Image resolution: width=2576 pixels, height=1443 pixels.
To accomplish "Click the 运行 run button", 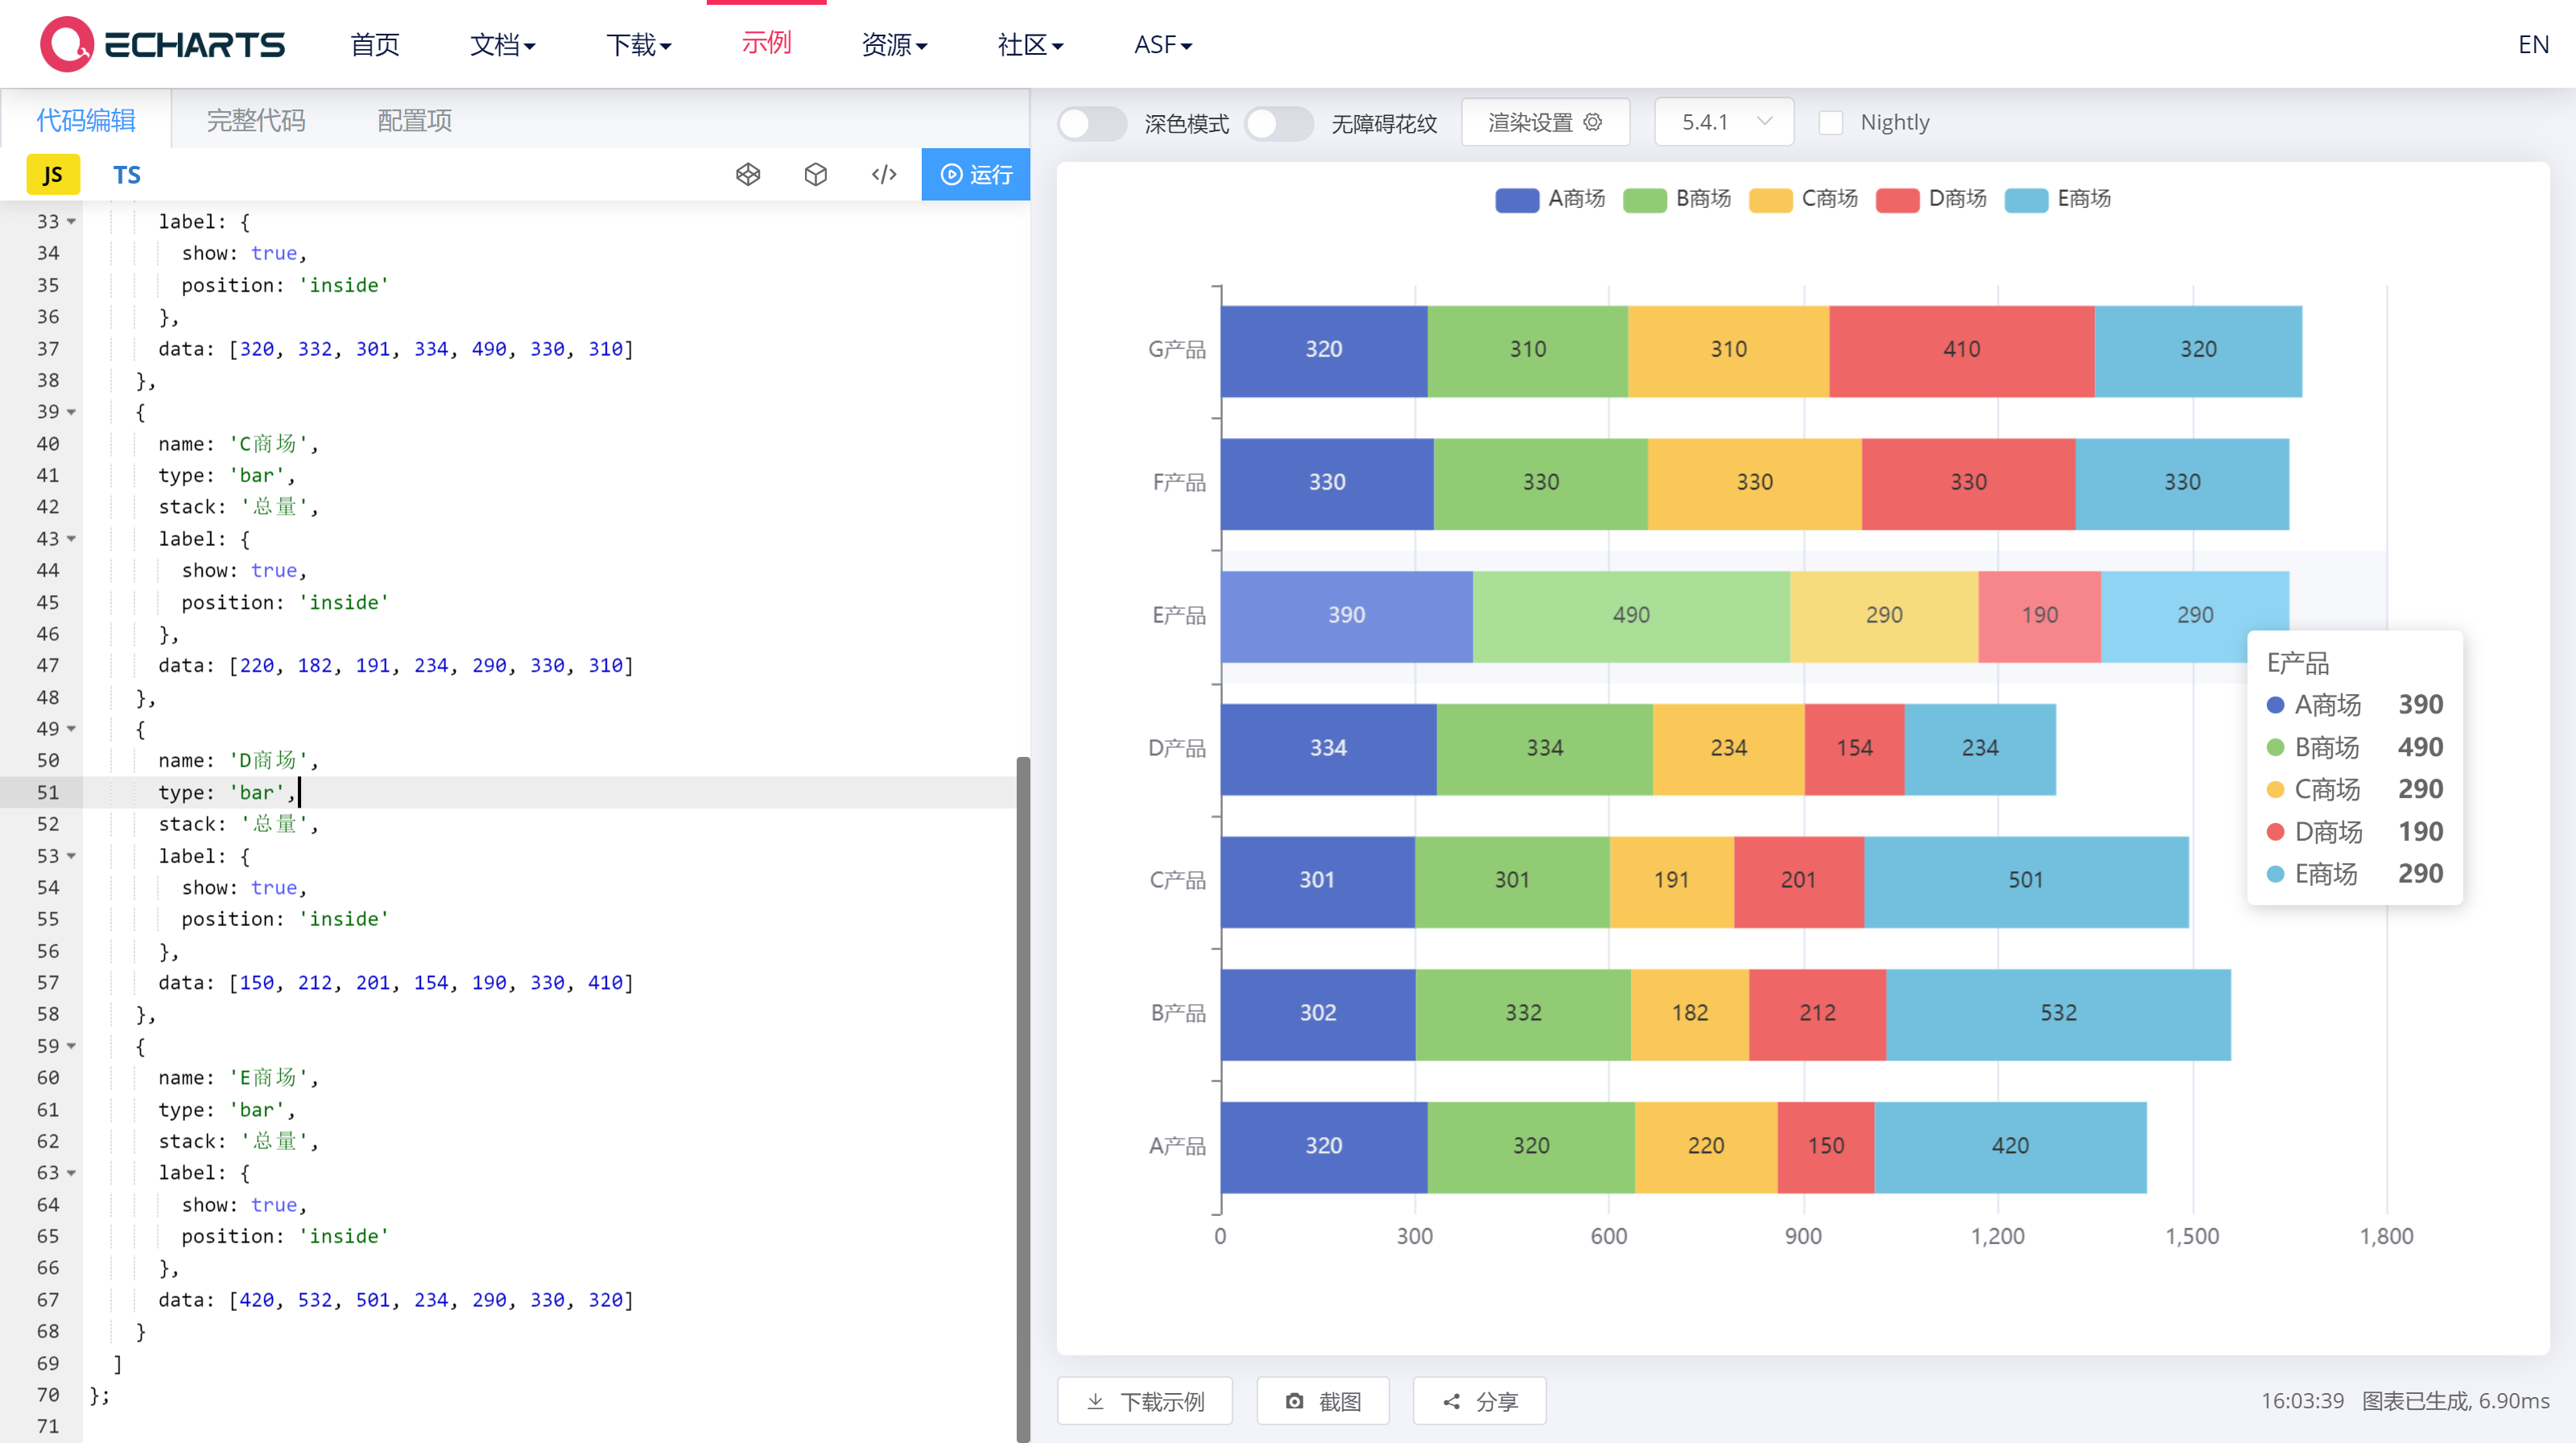I will (975, 174).
